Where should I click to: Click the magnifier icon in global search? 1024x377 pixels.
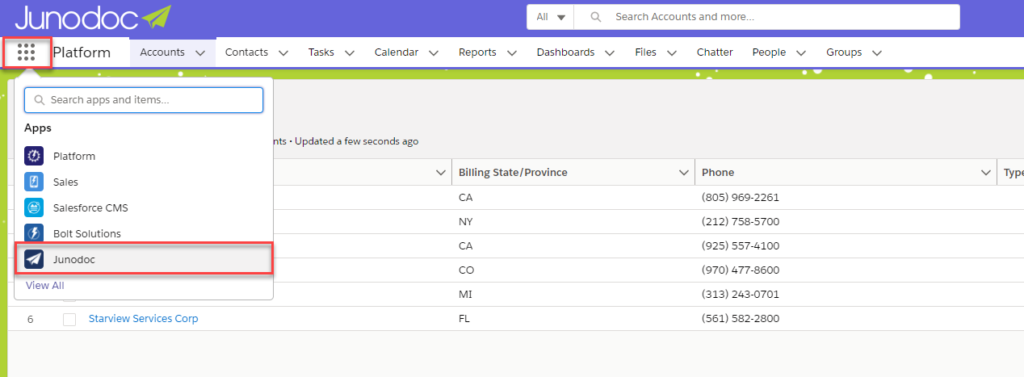[595, 17]
